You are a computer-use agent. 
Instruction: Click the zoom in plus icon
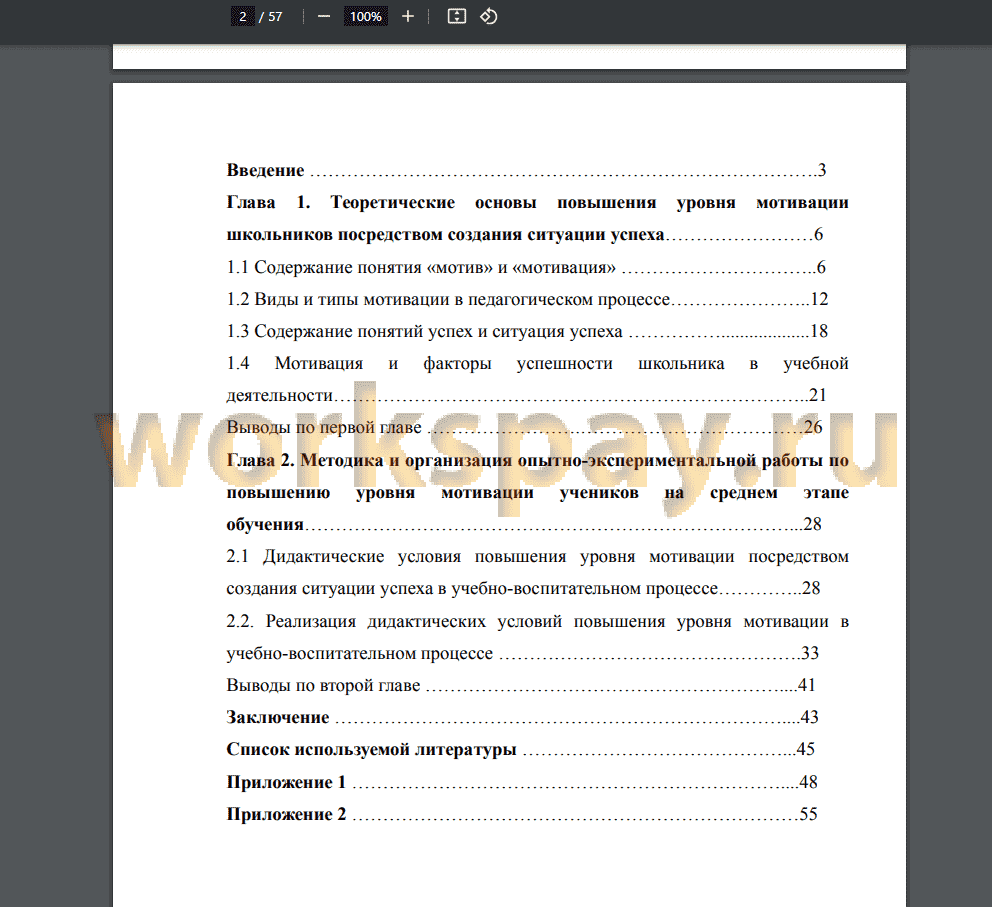point(408,16)
